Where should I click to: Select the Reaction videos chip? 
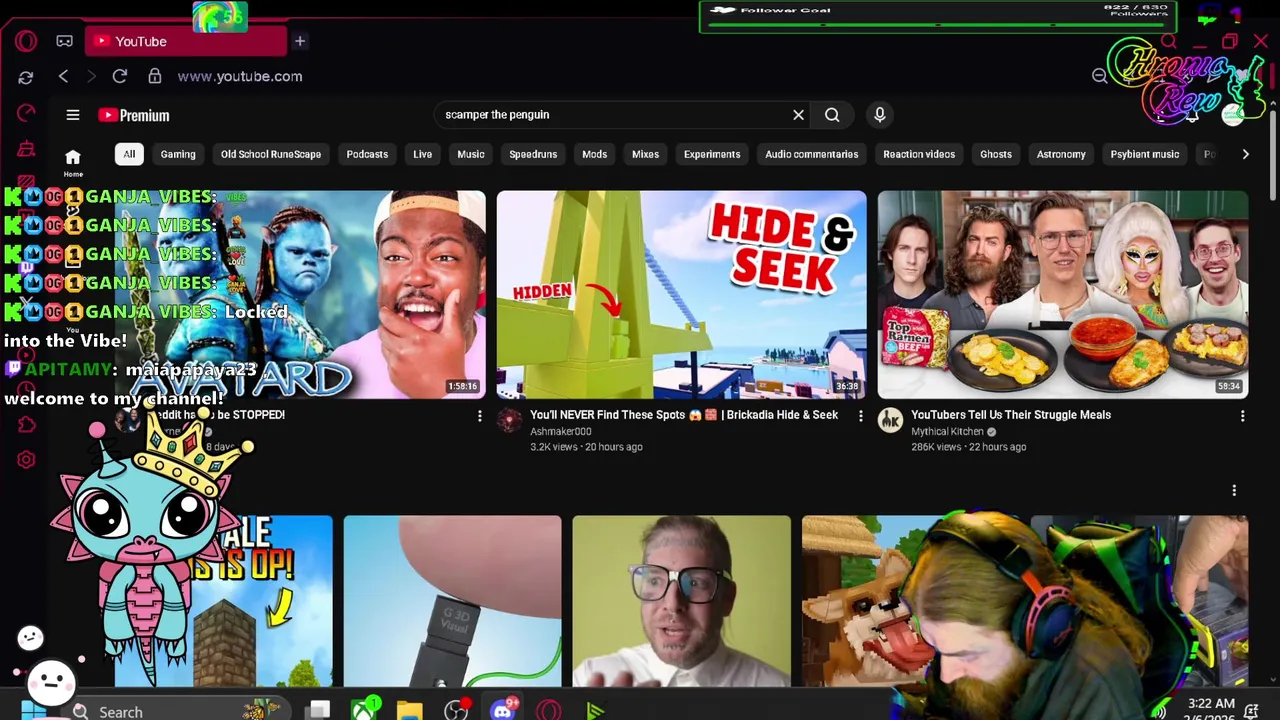click(919, 154)
